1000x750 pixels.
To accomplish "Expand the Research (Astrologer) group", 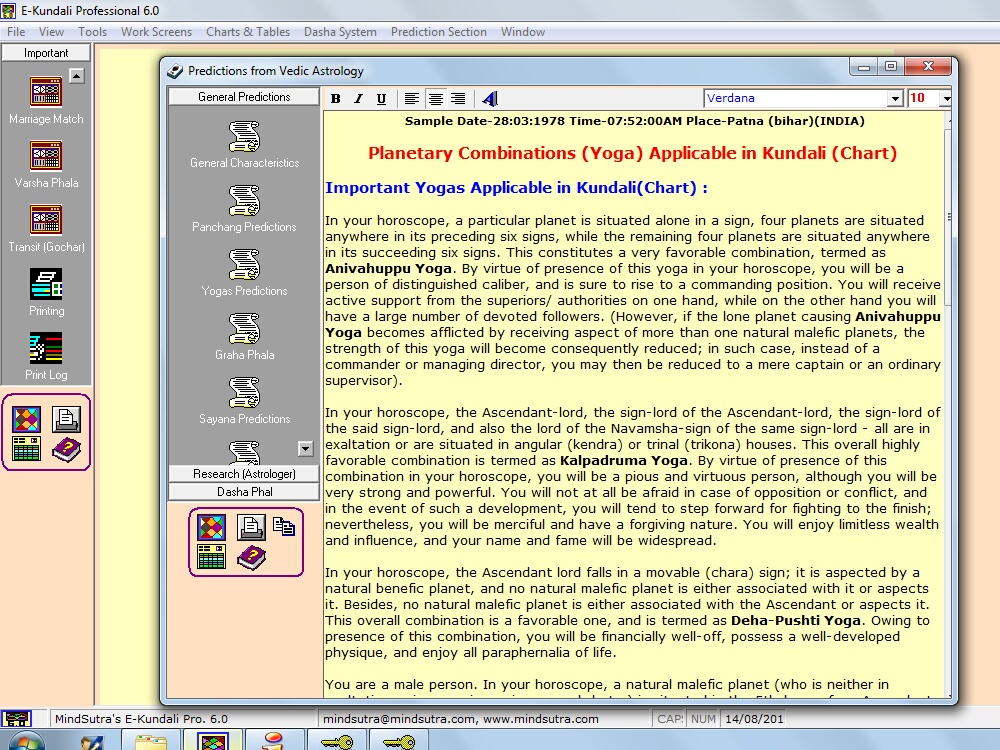I will coord(244,474).
